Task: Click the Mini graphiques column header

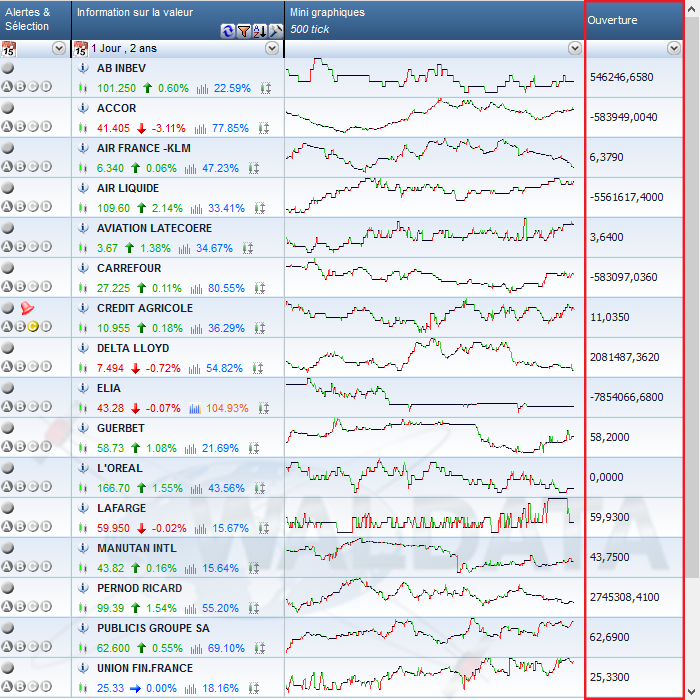Action: [x=434, y=20]
